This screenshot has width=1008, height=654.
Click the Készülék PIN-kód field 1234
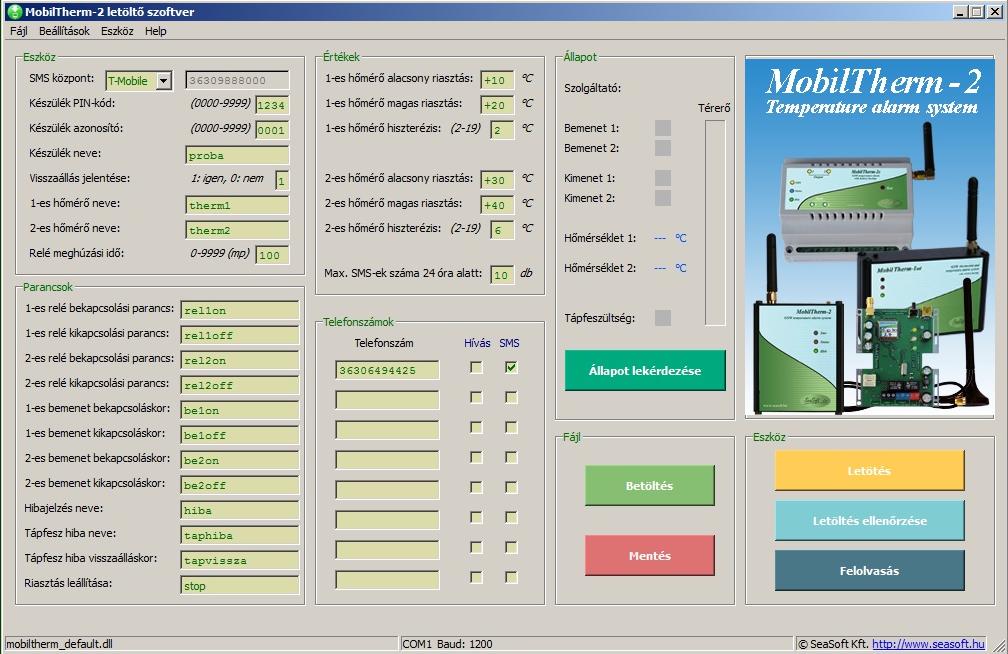pos(272,105)
